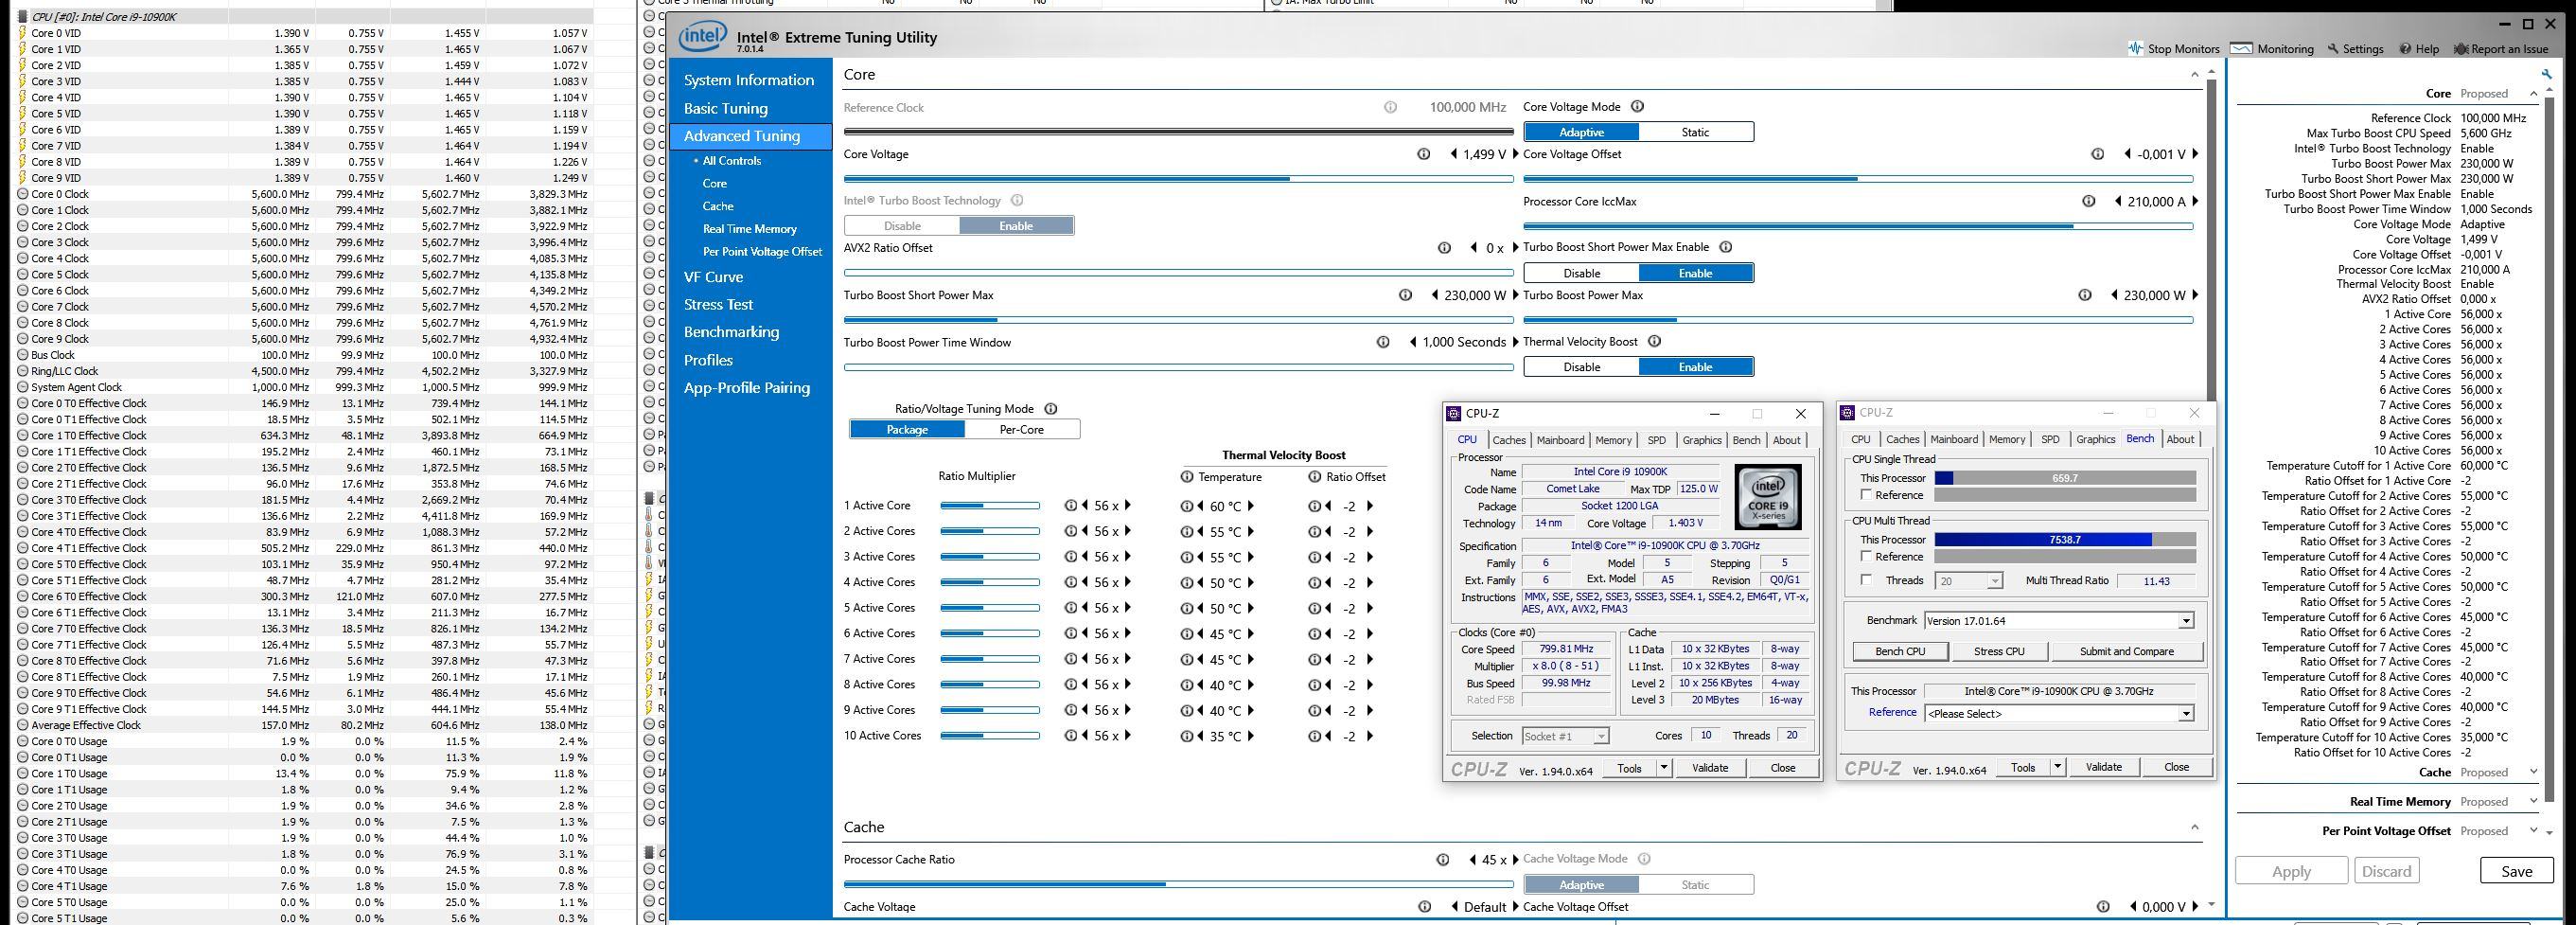Open the Memory tab in CPU-Z CPU window
Image resolution: width=2576 pixels, height=925 pixels.
(x=1613, y=440)
